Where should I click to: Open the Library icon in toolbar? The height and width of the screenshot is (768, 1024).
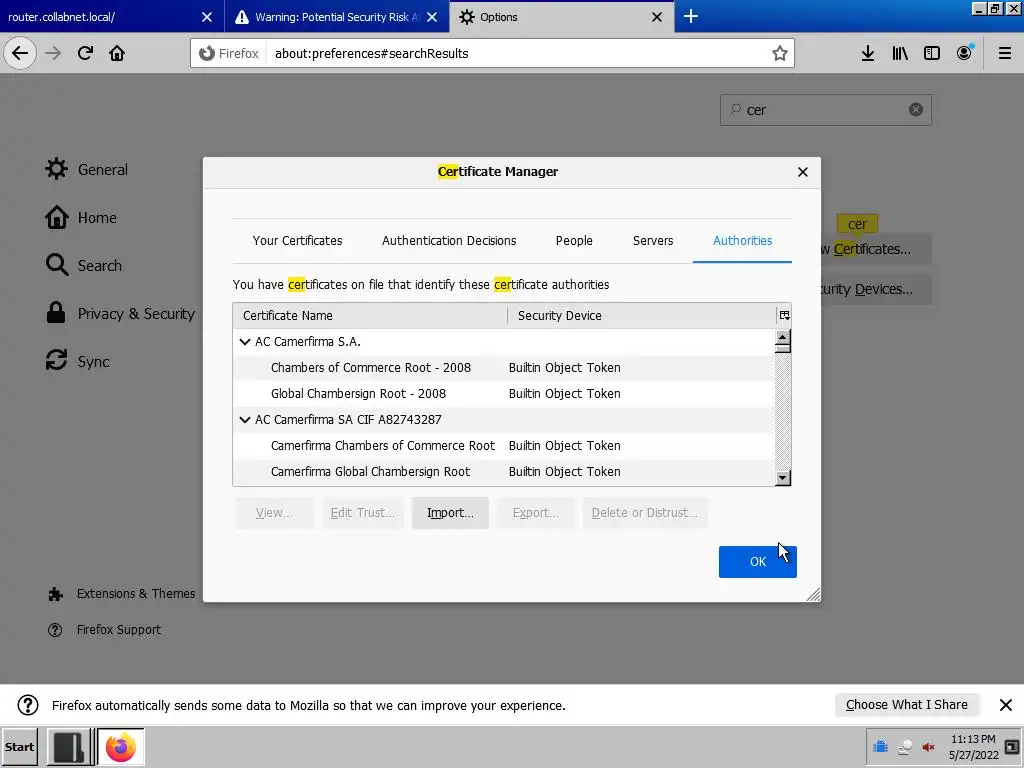pyautogui.click(x=900, y=54)
